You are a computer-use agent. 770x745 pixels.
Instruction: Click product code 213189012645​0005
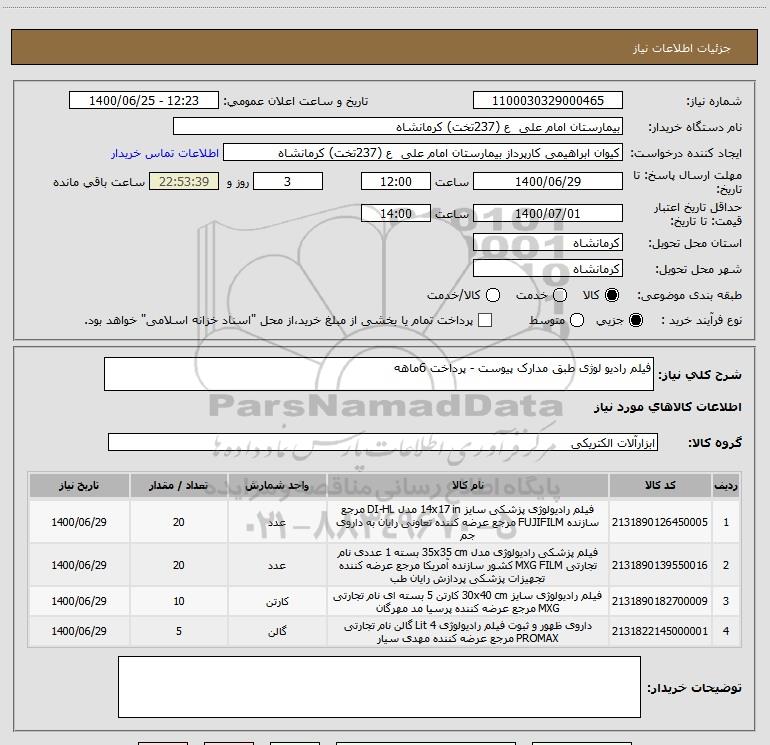[x=660, y=522]
